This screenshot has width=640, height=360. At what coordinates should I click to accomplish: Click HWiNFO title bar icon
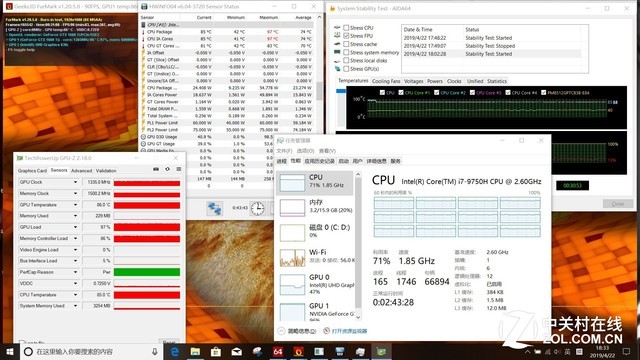[x=144, y=7]
